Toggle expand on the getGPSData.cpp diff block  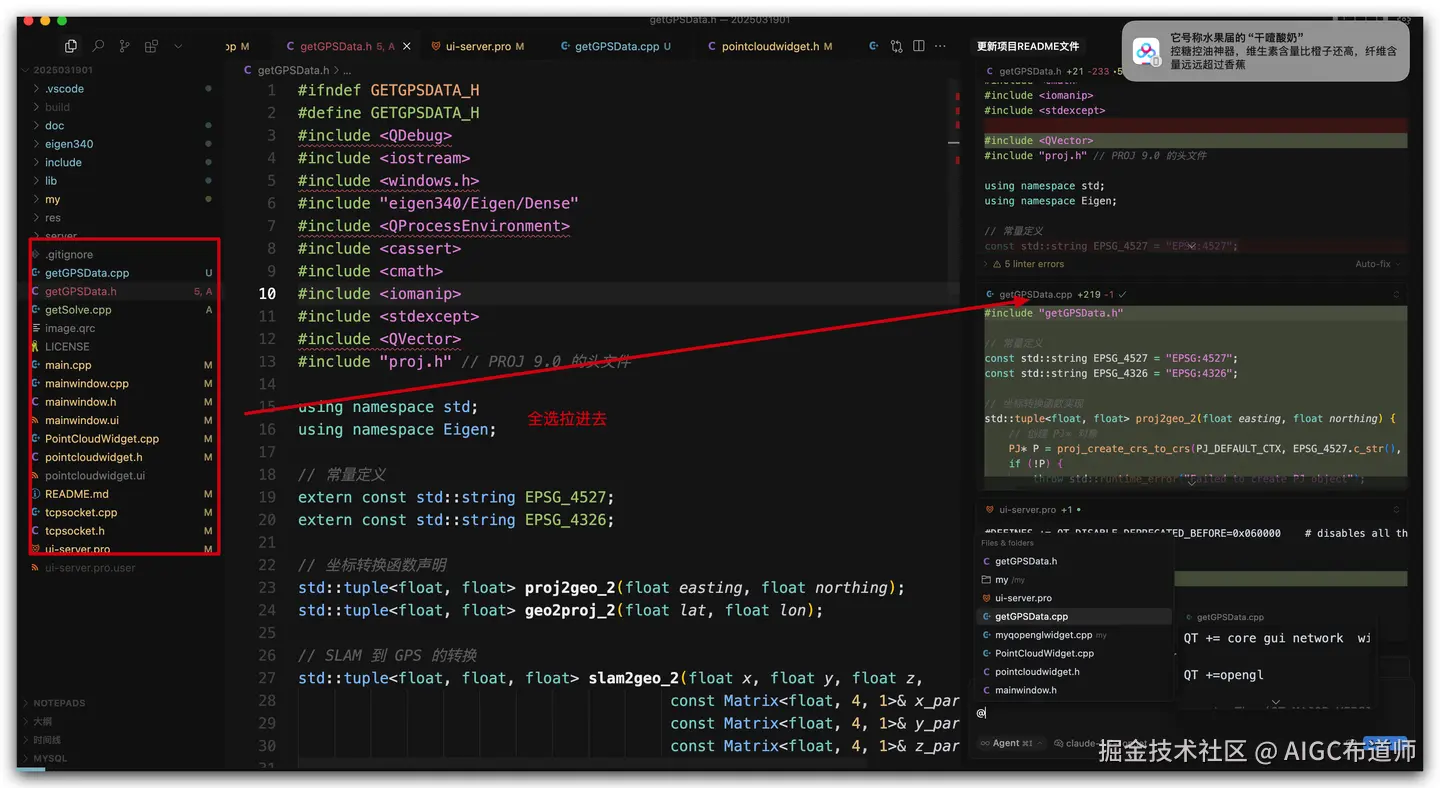tap(1396, 295)
